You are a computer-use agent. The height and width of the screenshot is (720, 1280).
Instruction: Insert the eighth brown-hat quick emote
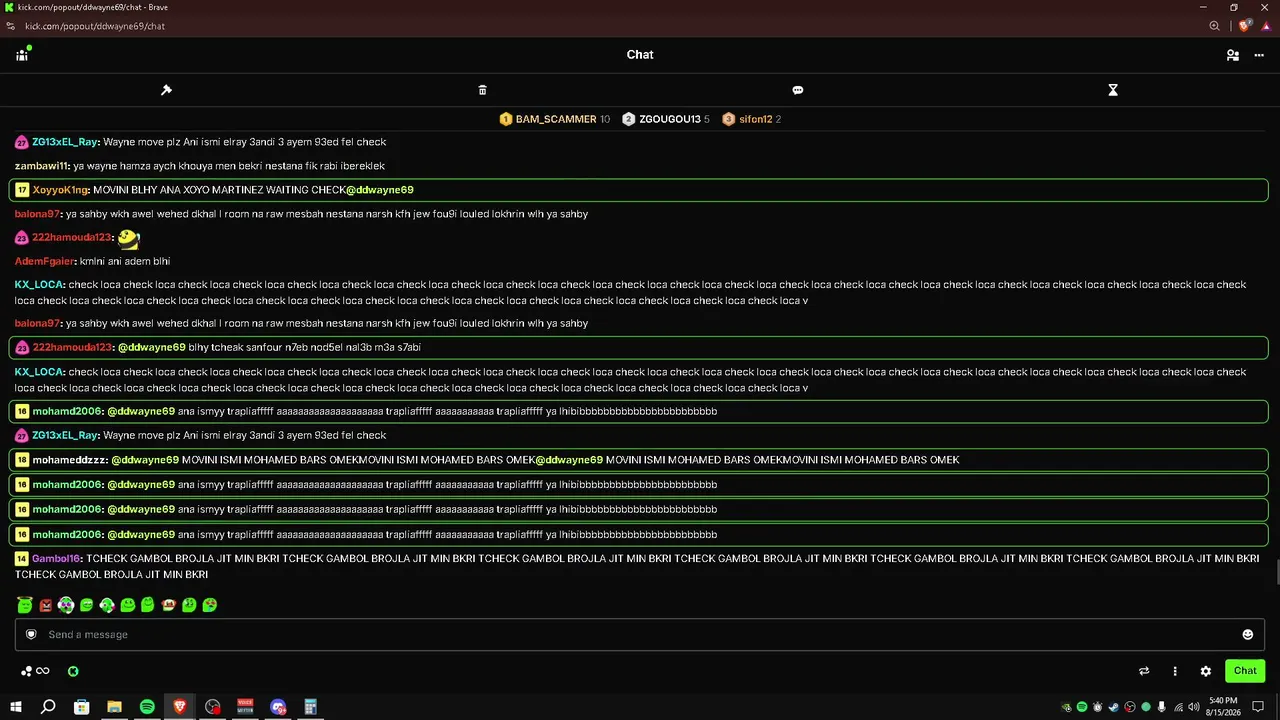168,605
